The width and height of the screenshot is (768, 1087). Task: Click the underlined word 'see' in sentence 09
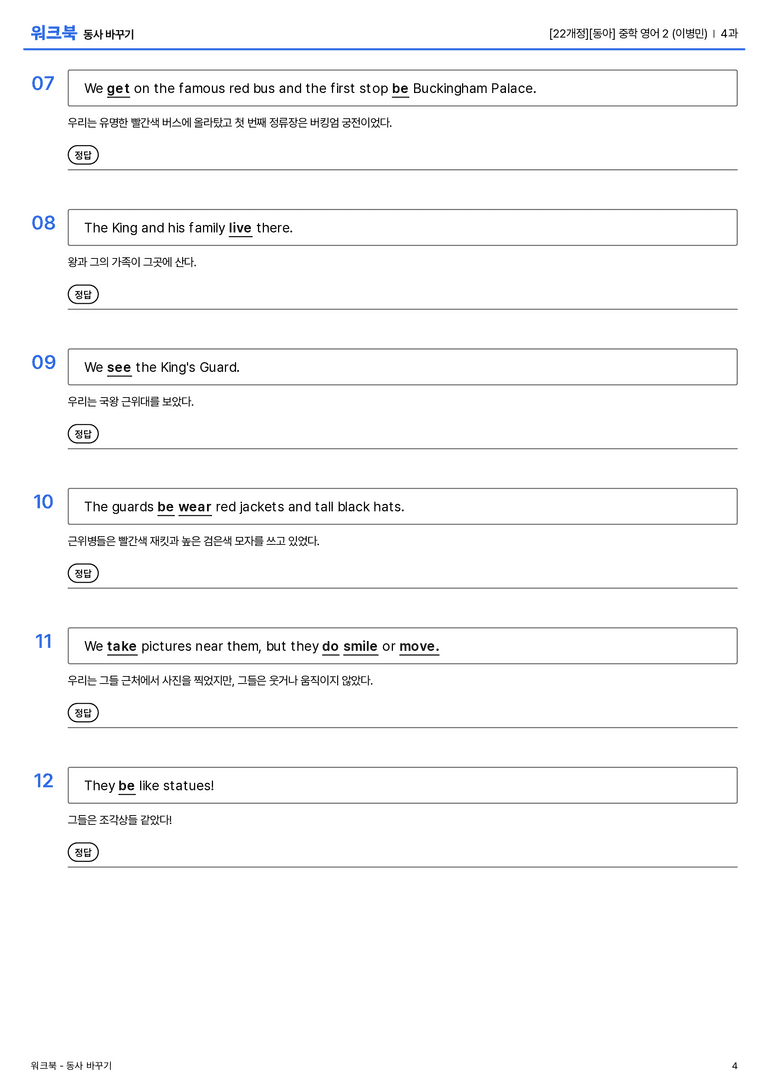point(119,367)
